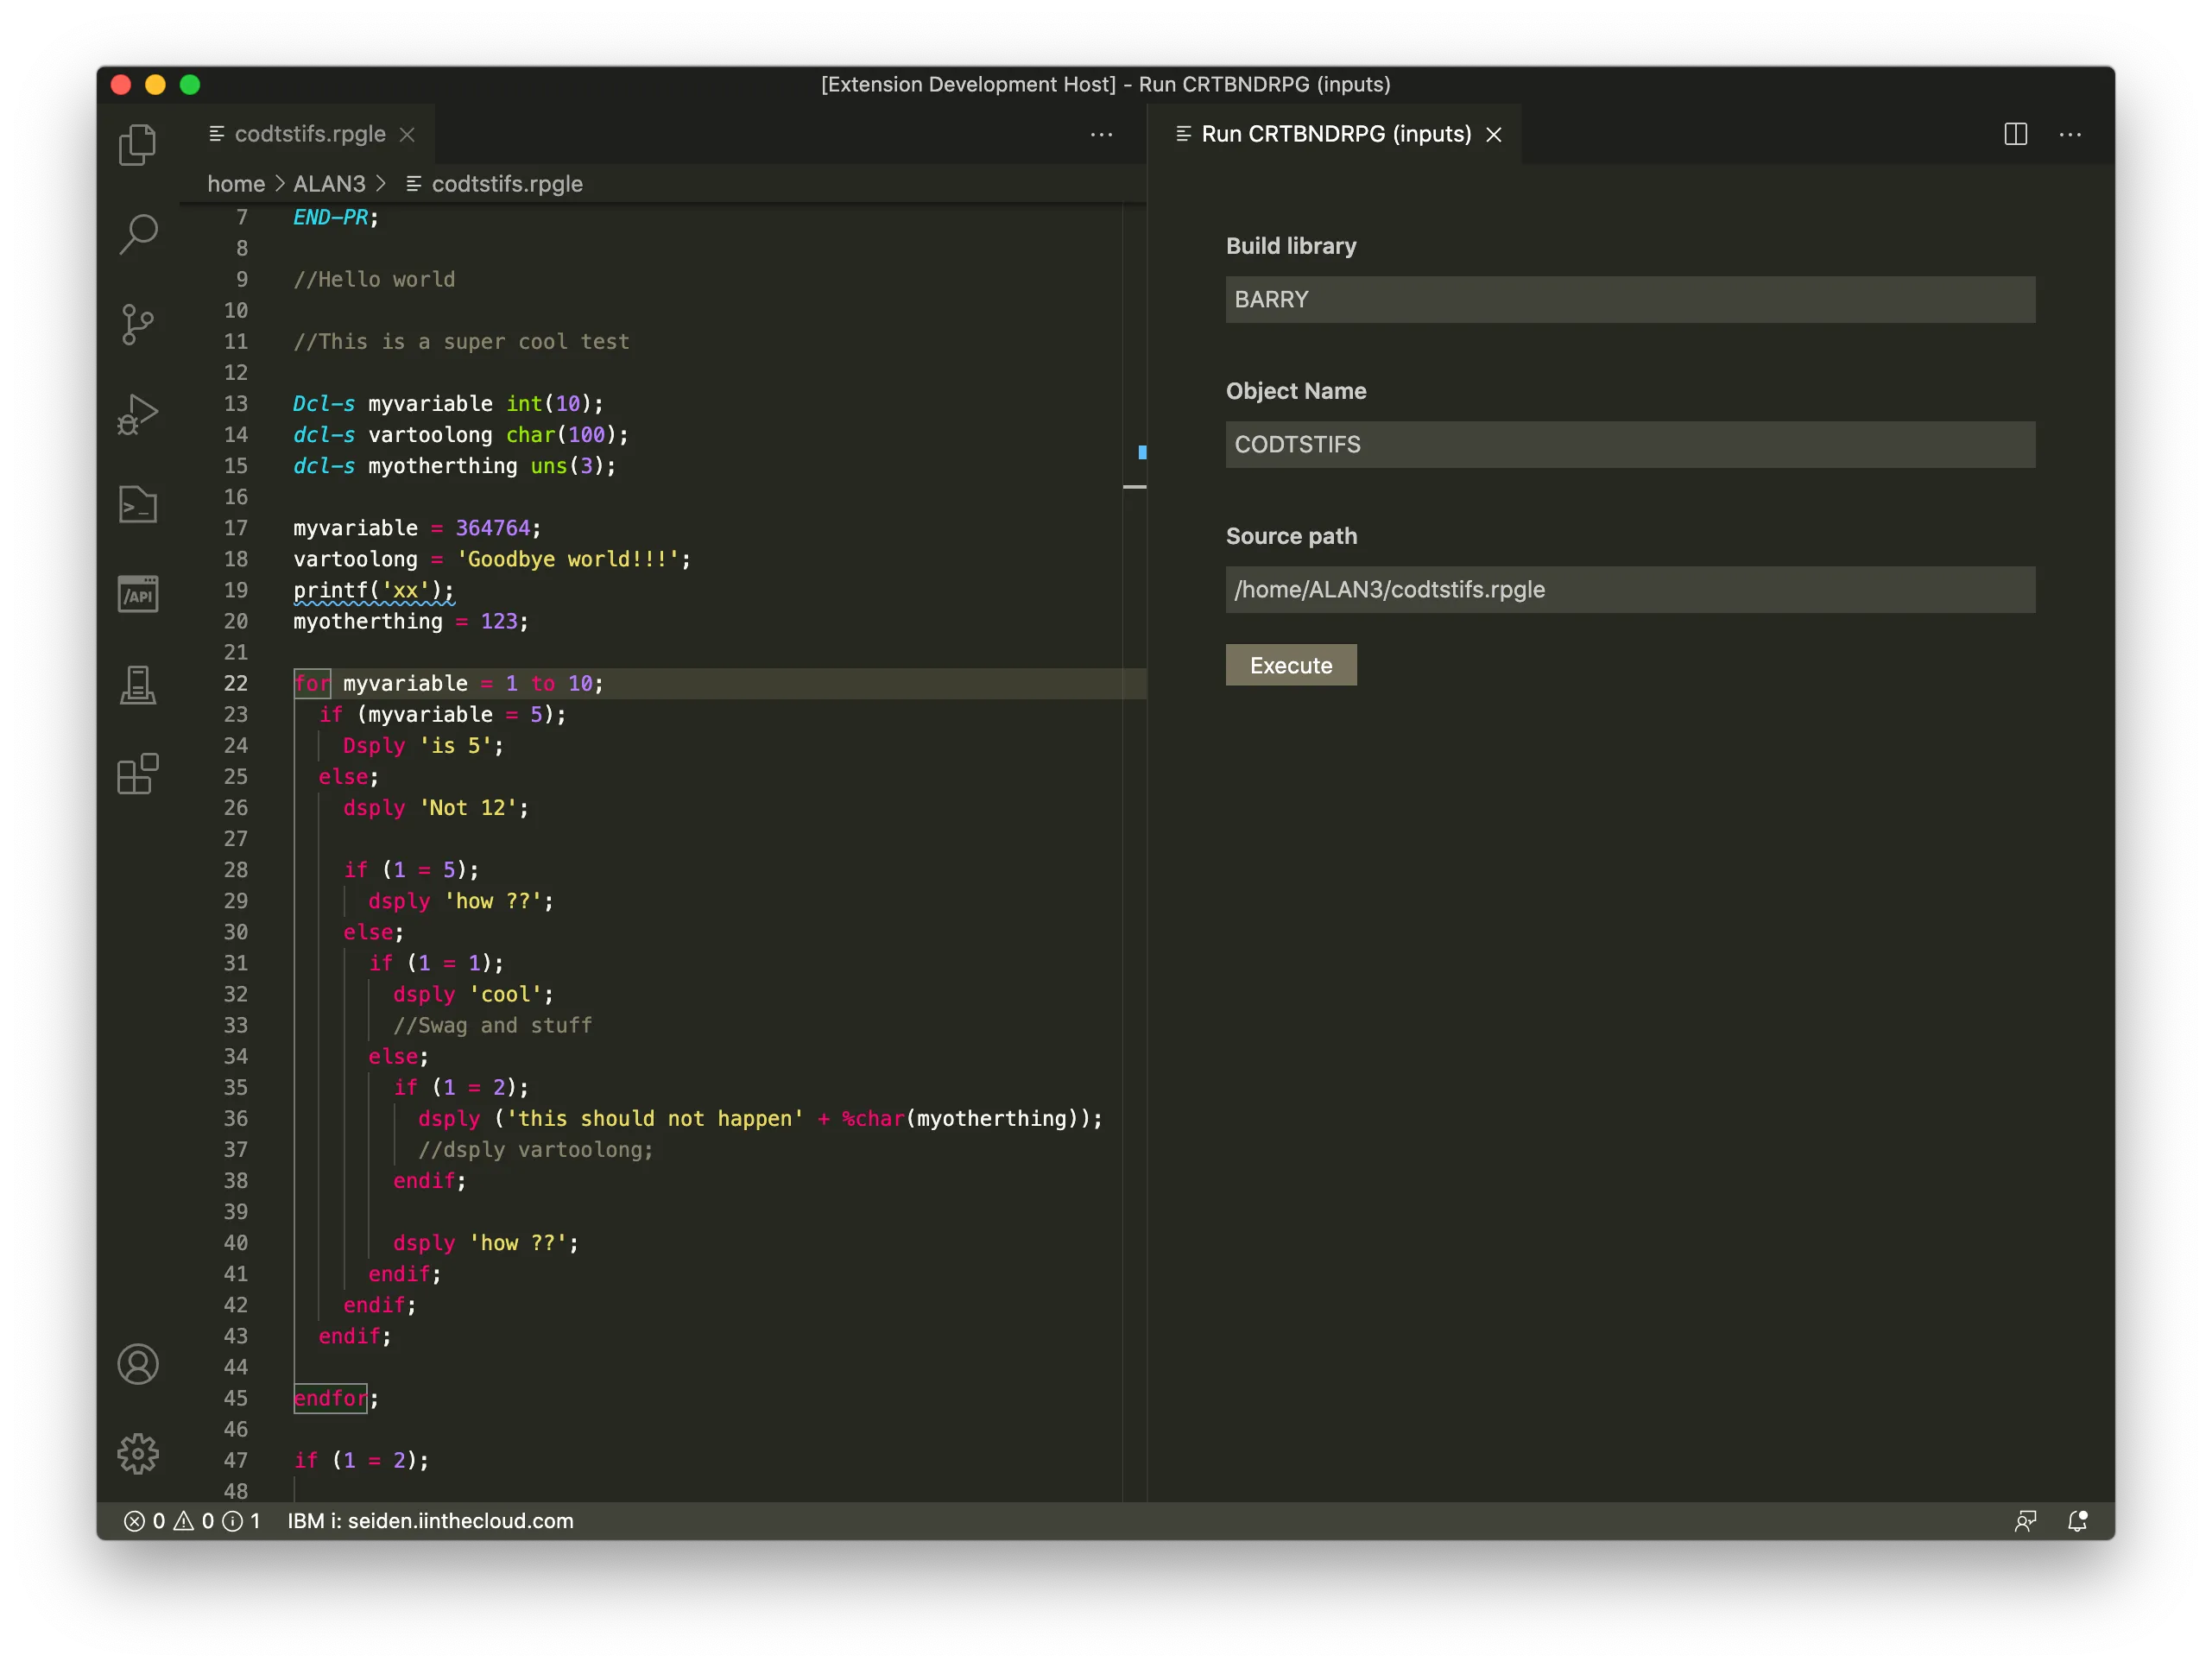Open Run and Debug view
The image size is (2212, 1668).
(138, 414)
